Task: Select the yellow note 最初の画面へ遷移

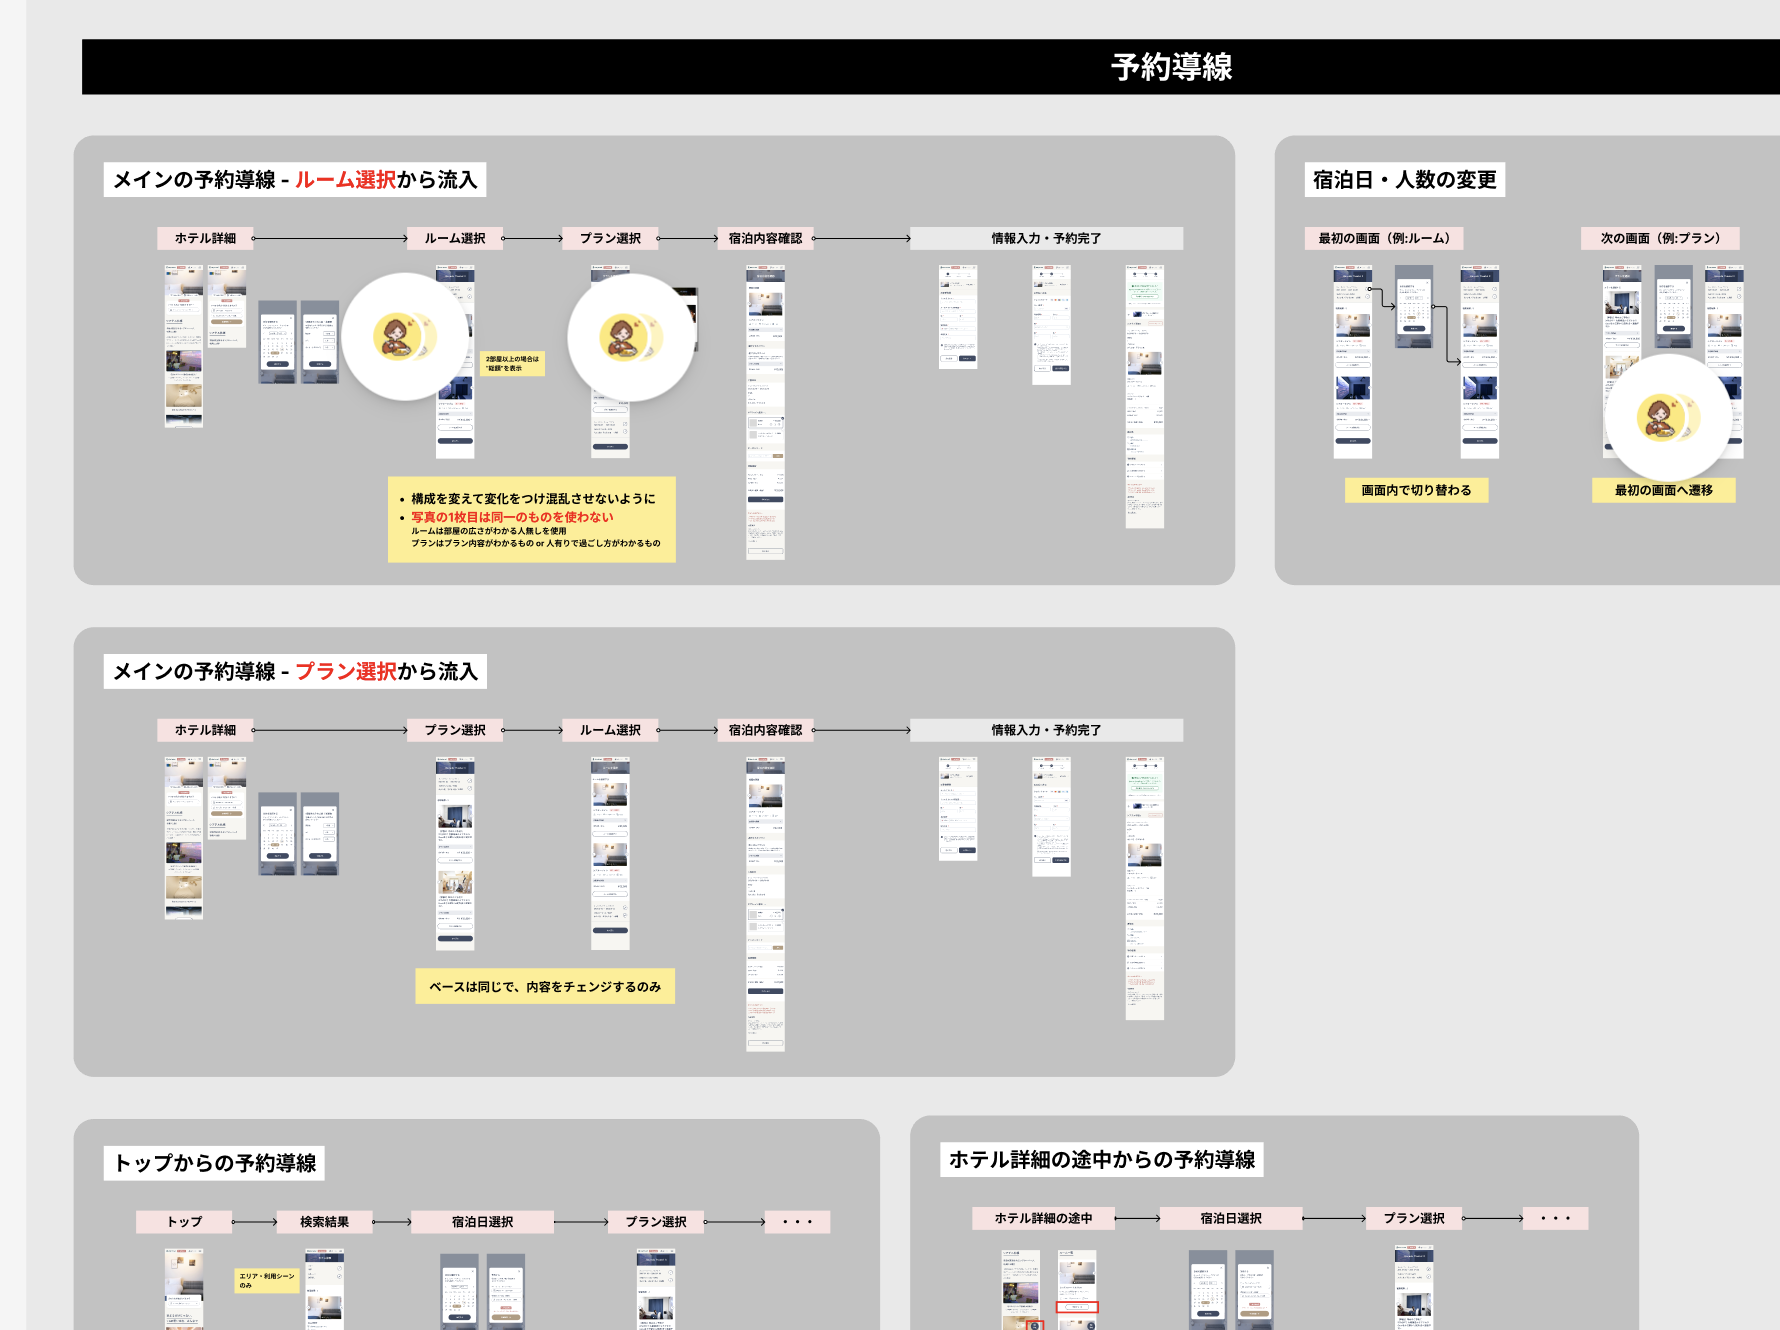Action: 1664,490
